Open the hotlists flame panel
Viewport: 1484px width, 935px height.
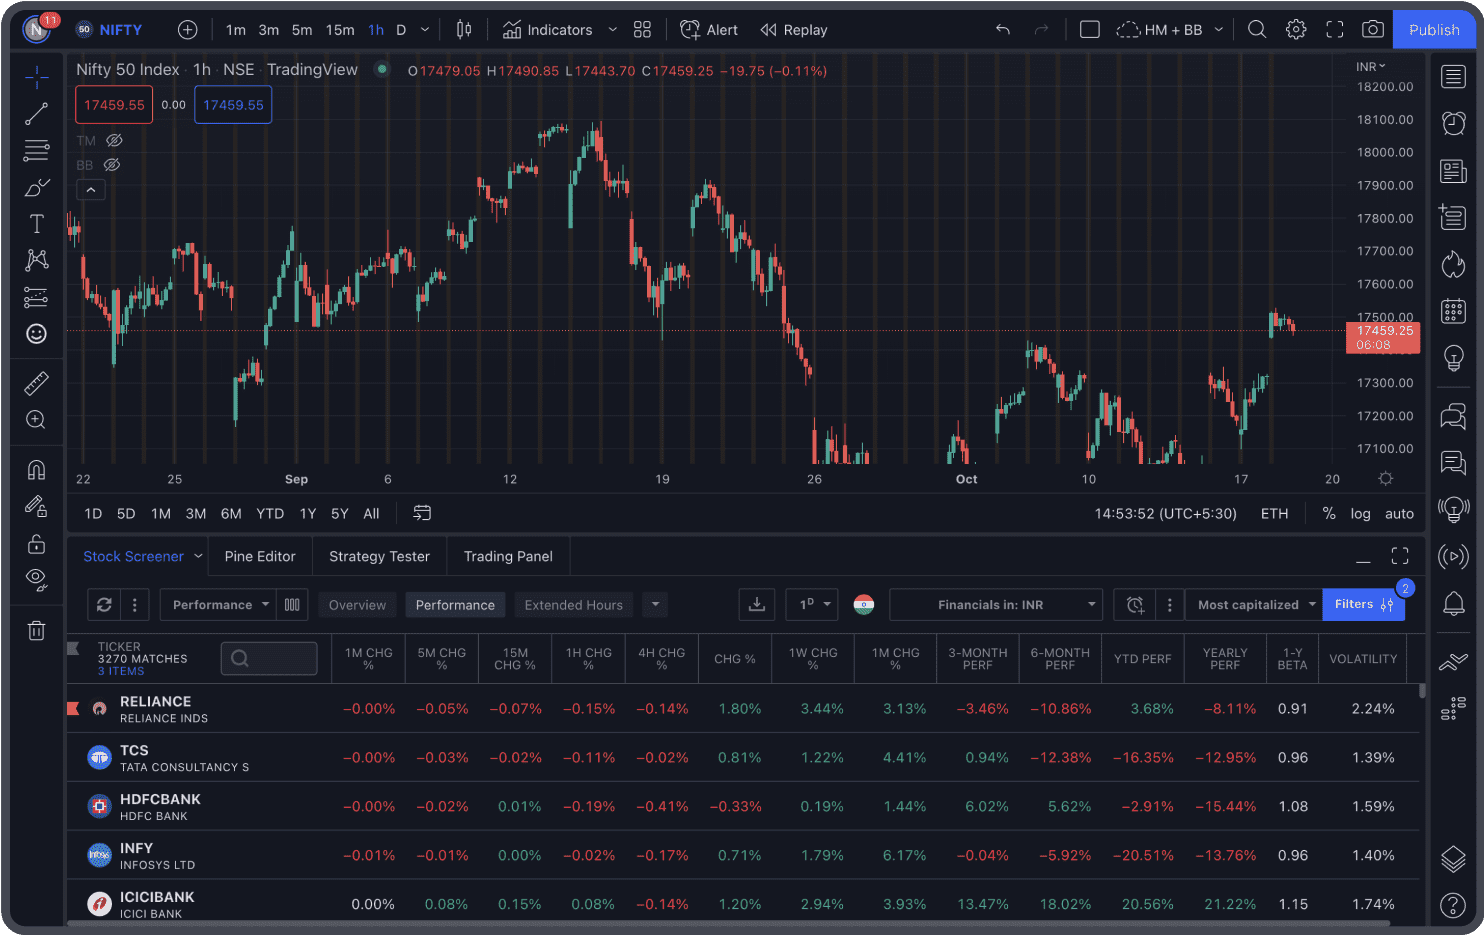[1453, 265]
